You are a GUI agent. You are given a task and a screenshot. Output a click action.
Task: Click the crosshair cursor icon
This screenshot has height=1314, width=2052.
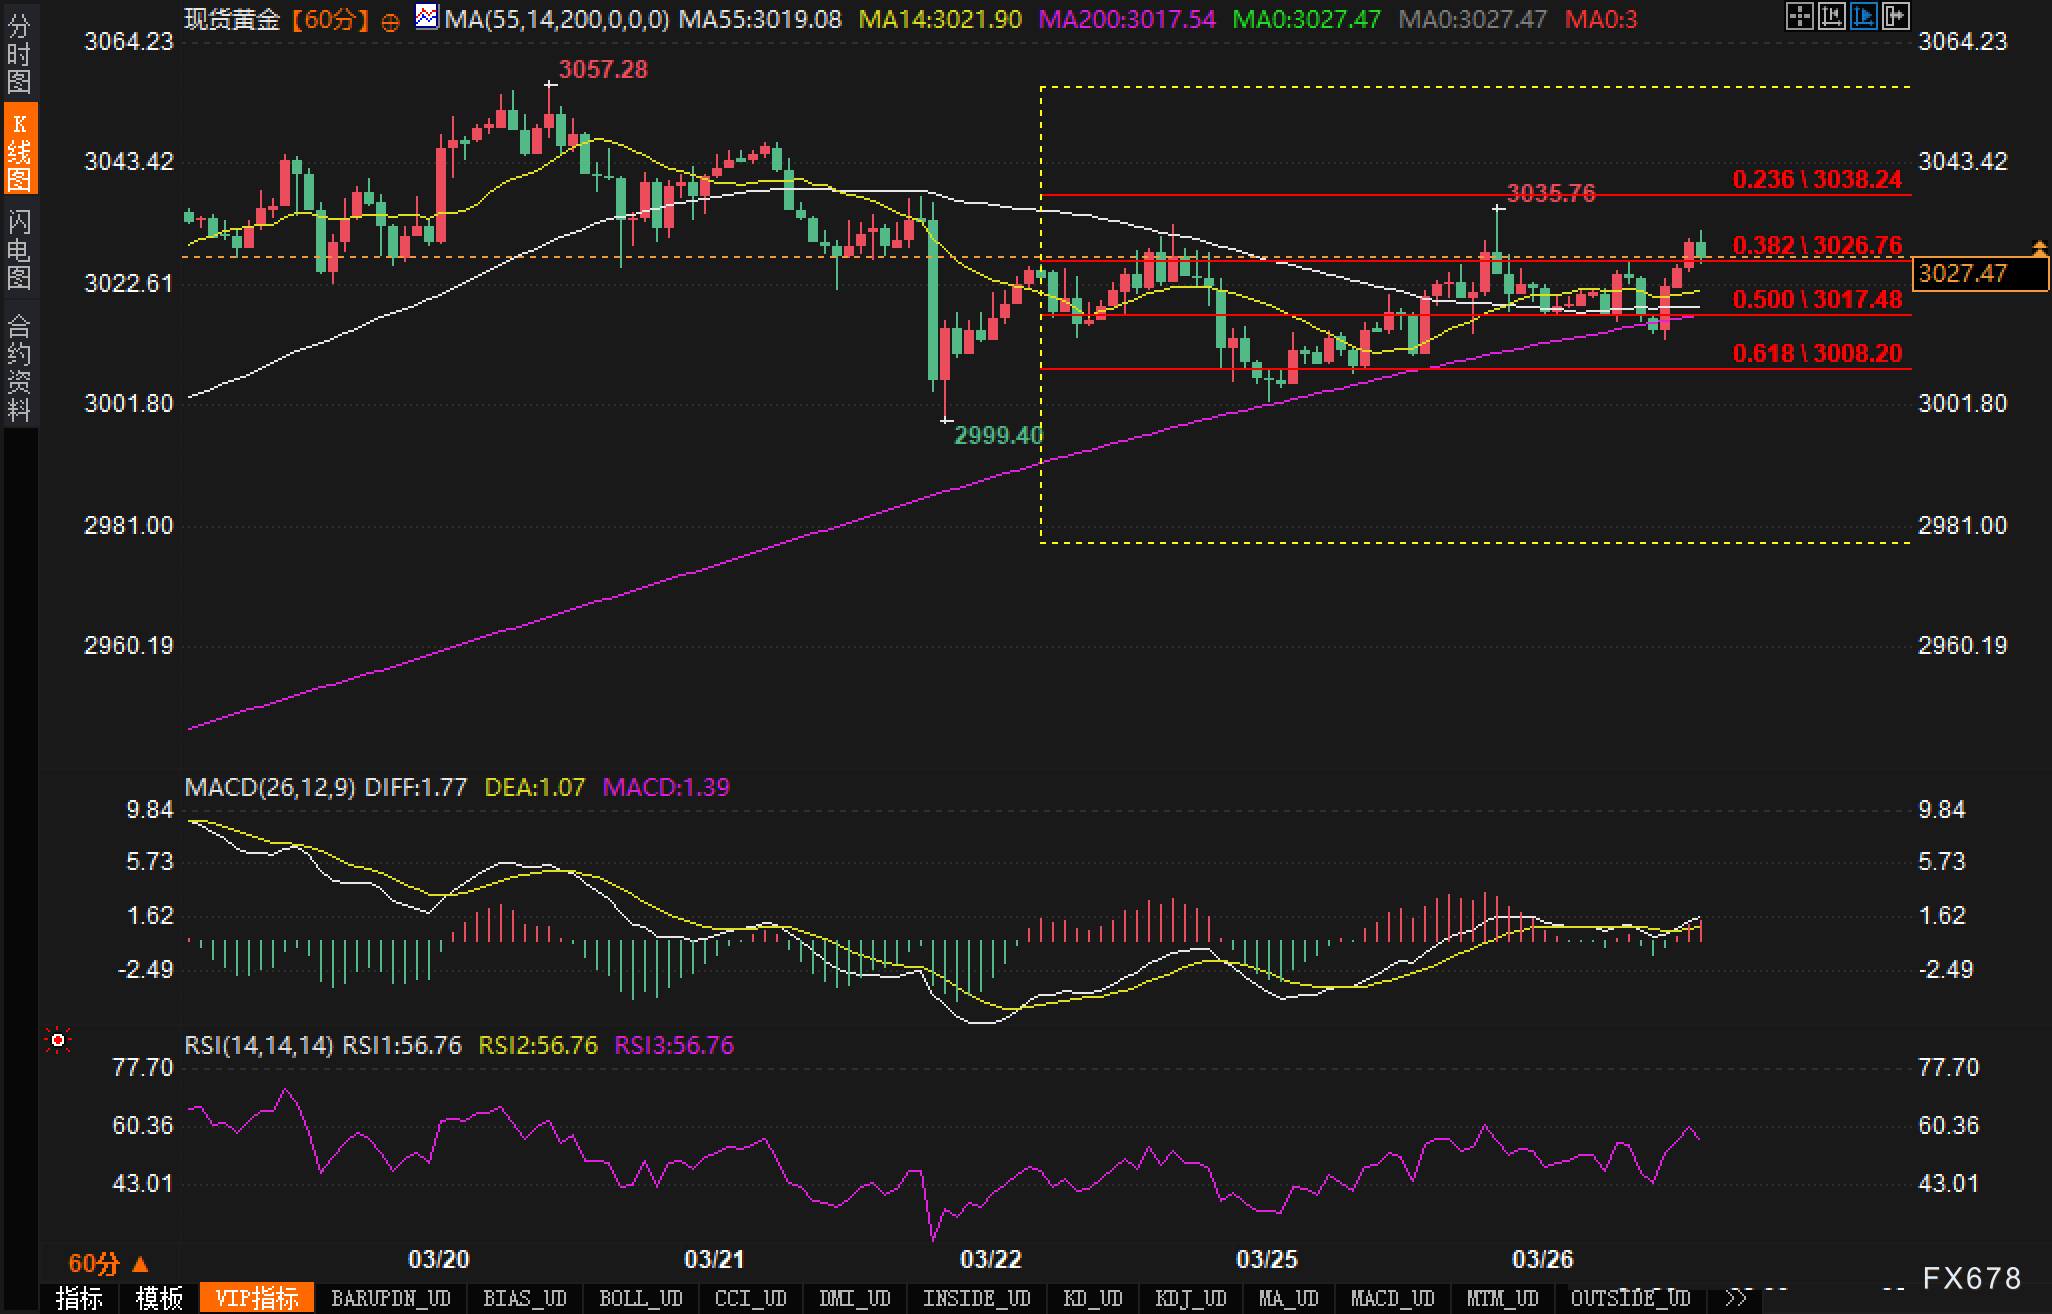click(1799, 17)
